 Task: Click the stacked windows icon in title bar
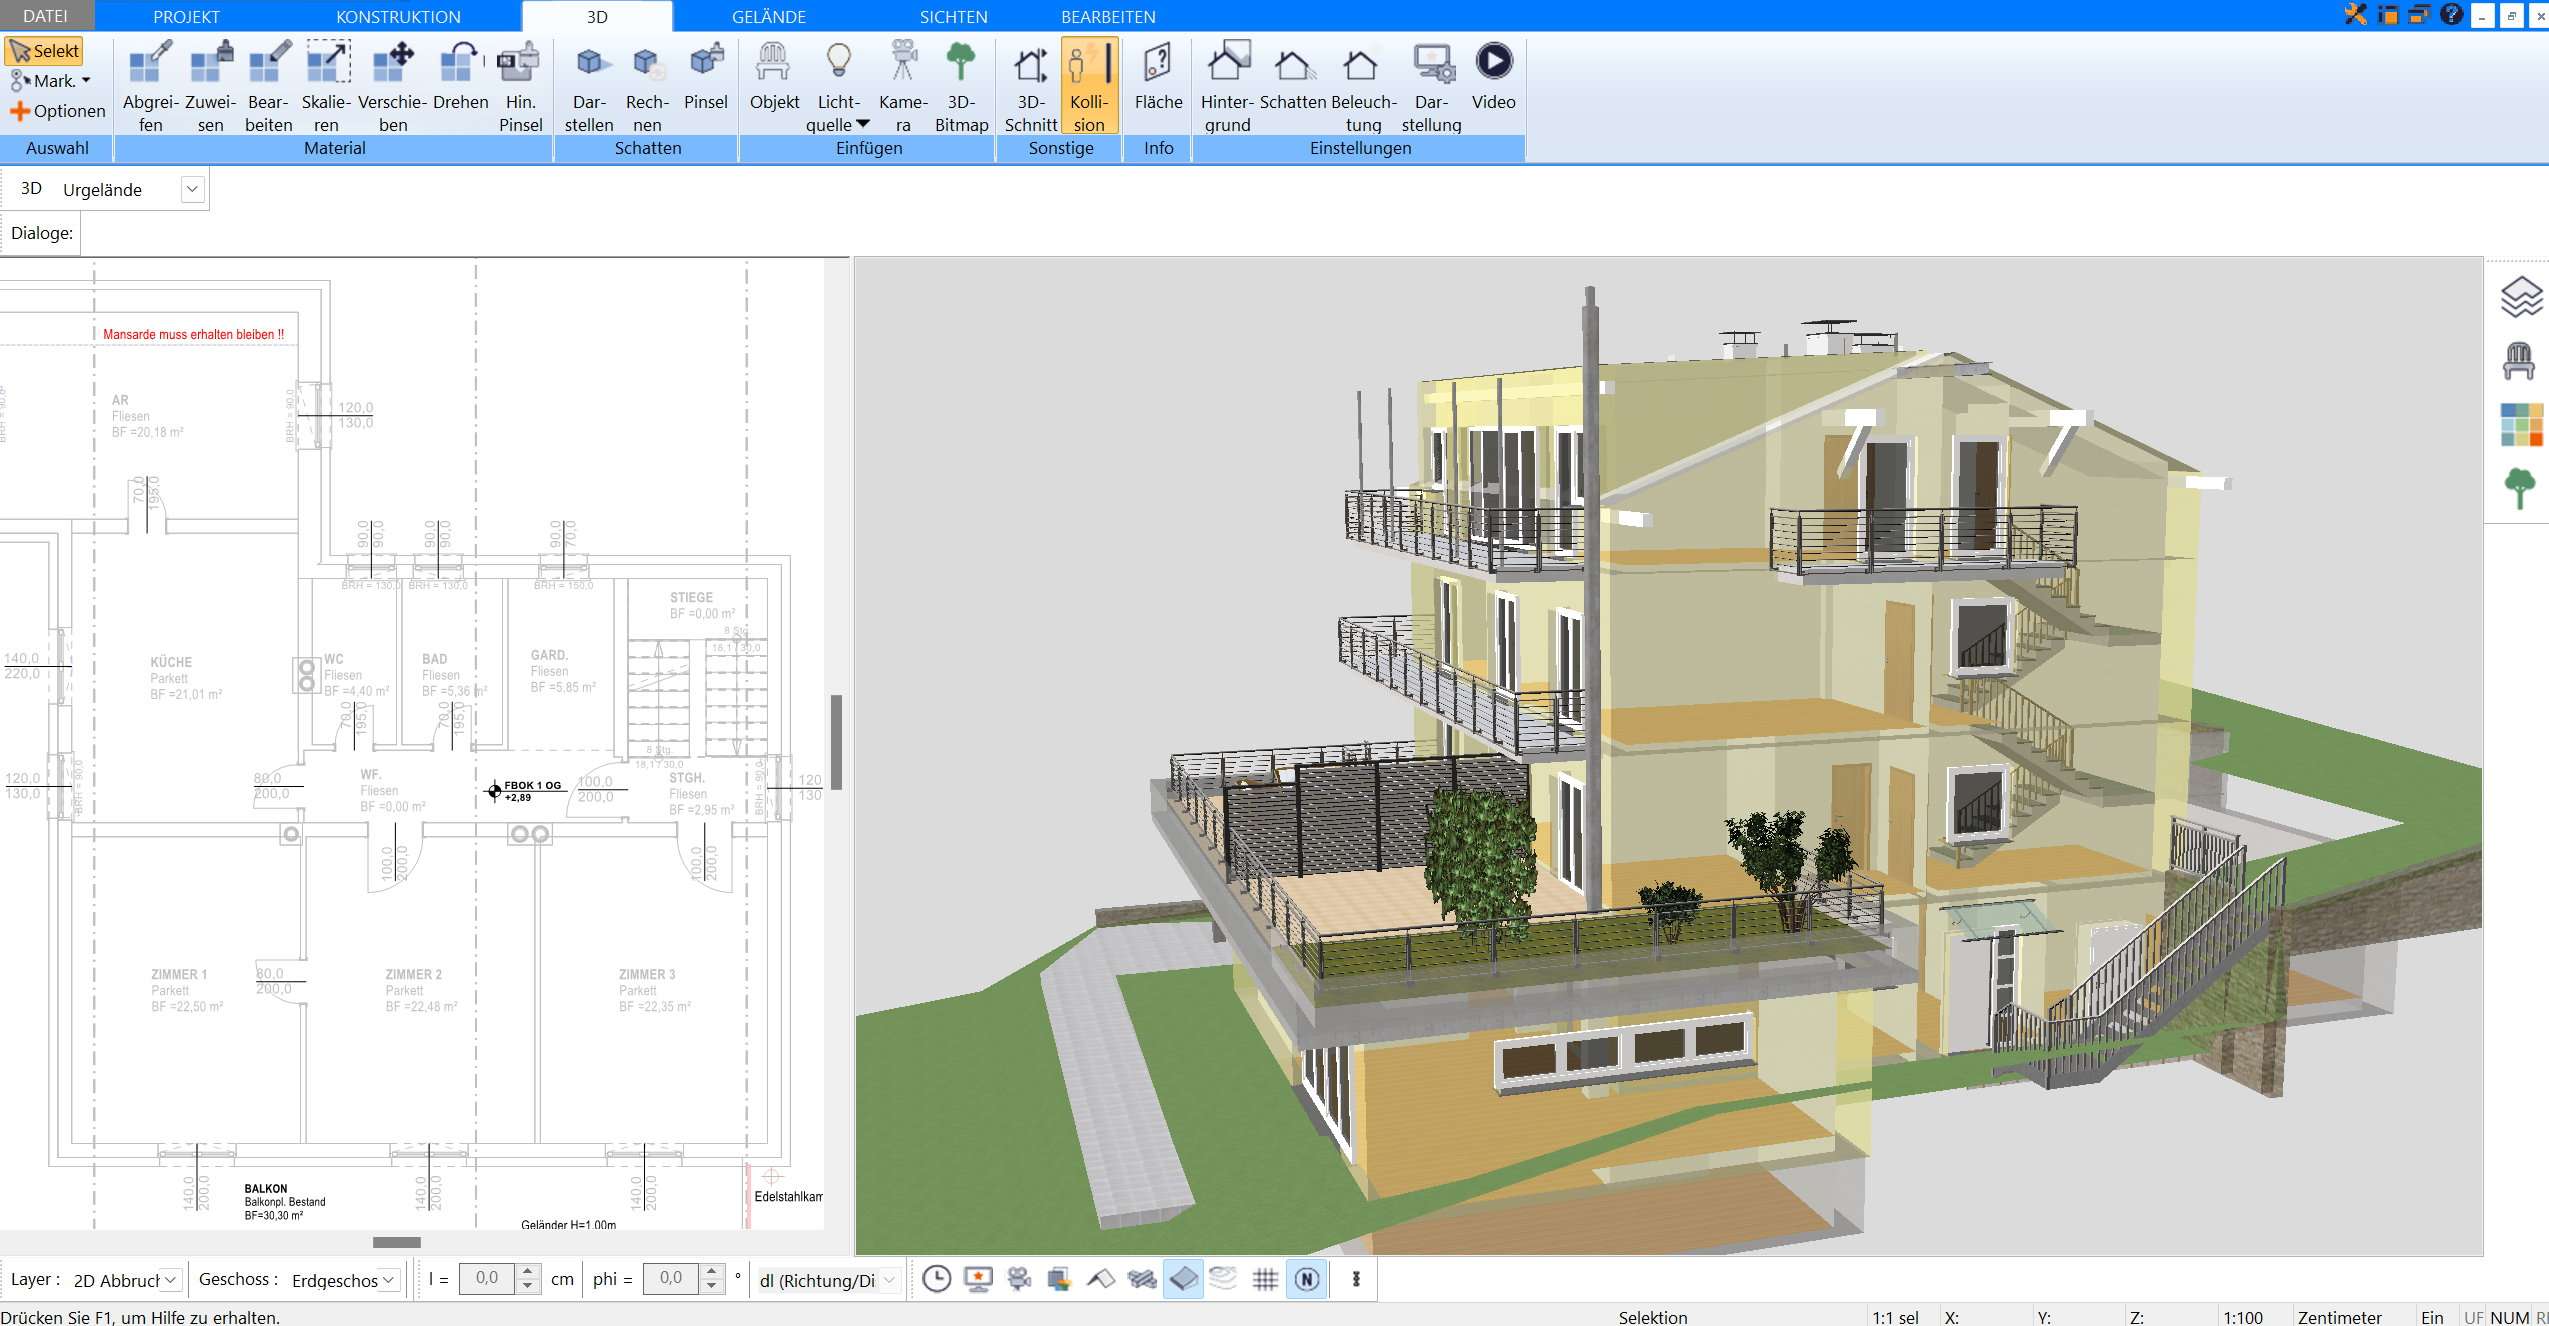click(2418, 15)
